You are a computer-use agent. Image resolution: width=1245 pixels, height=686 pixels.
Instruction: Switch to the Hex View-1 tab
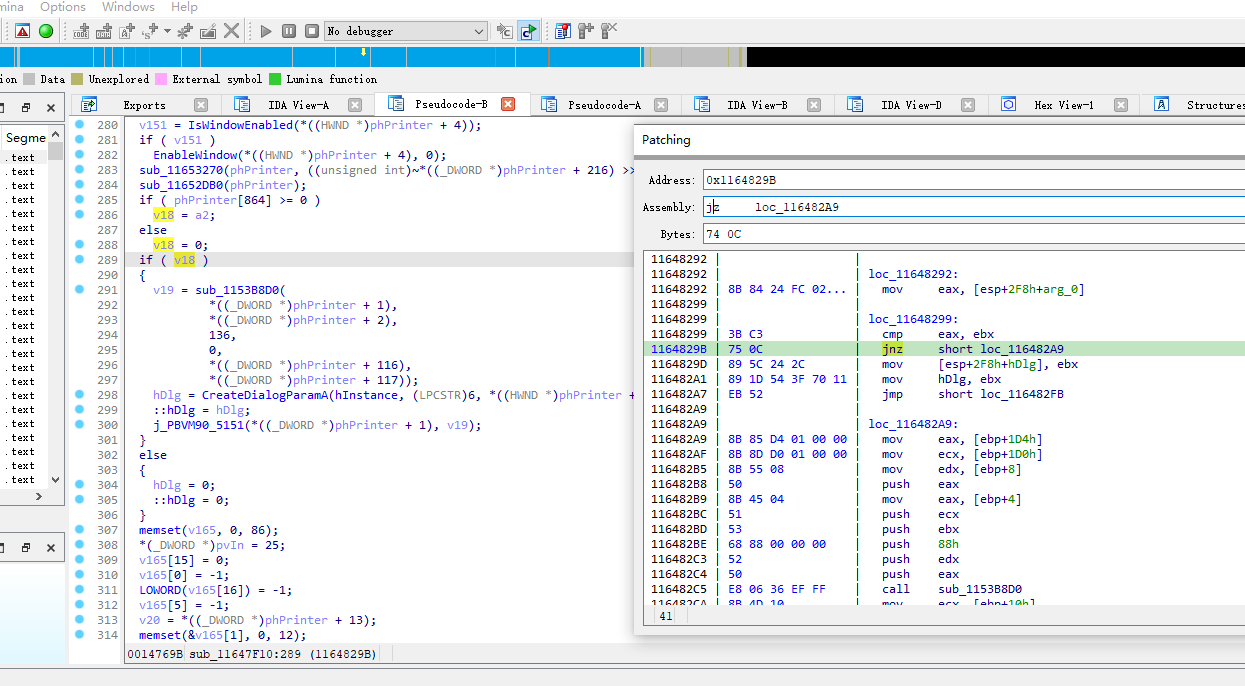point(1064,105)
